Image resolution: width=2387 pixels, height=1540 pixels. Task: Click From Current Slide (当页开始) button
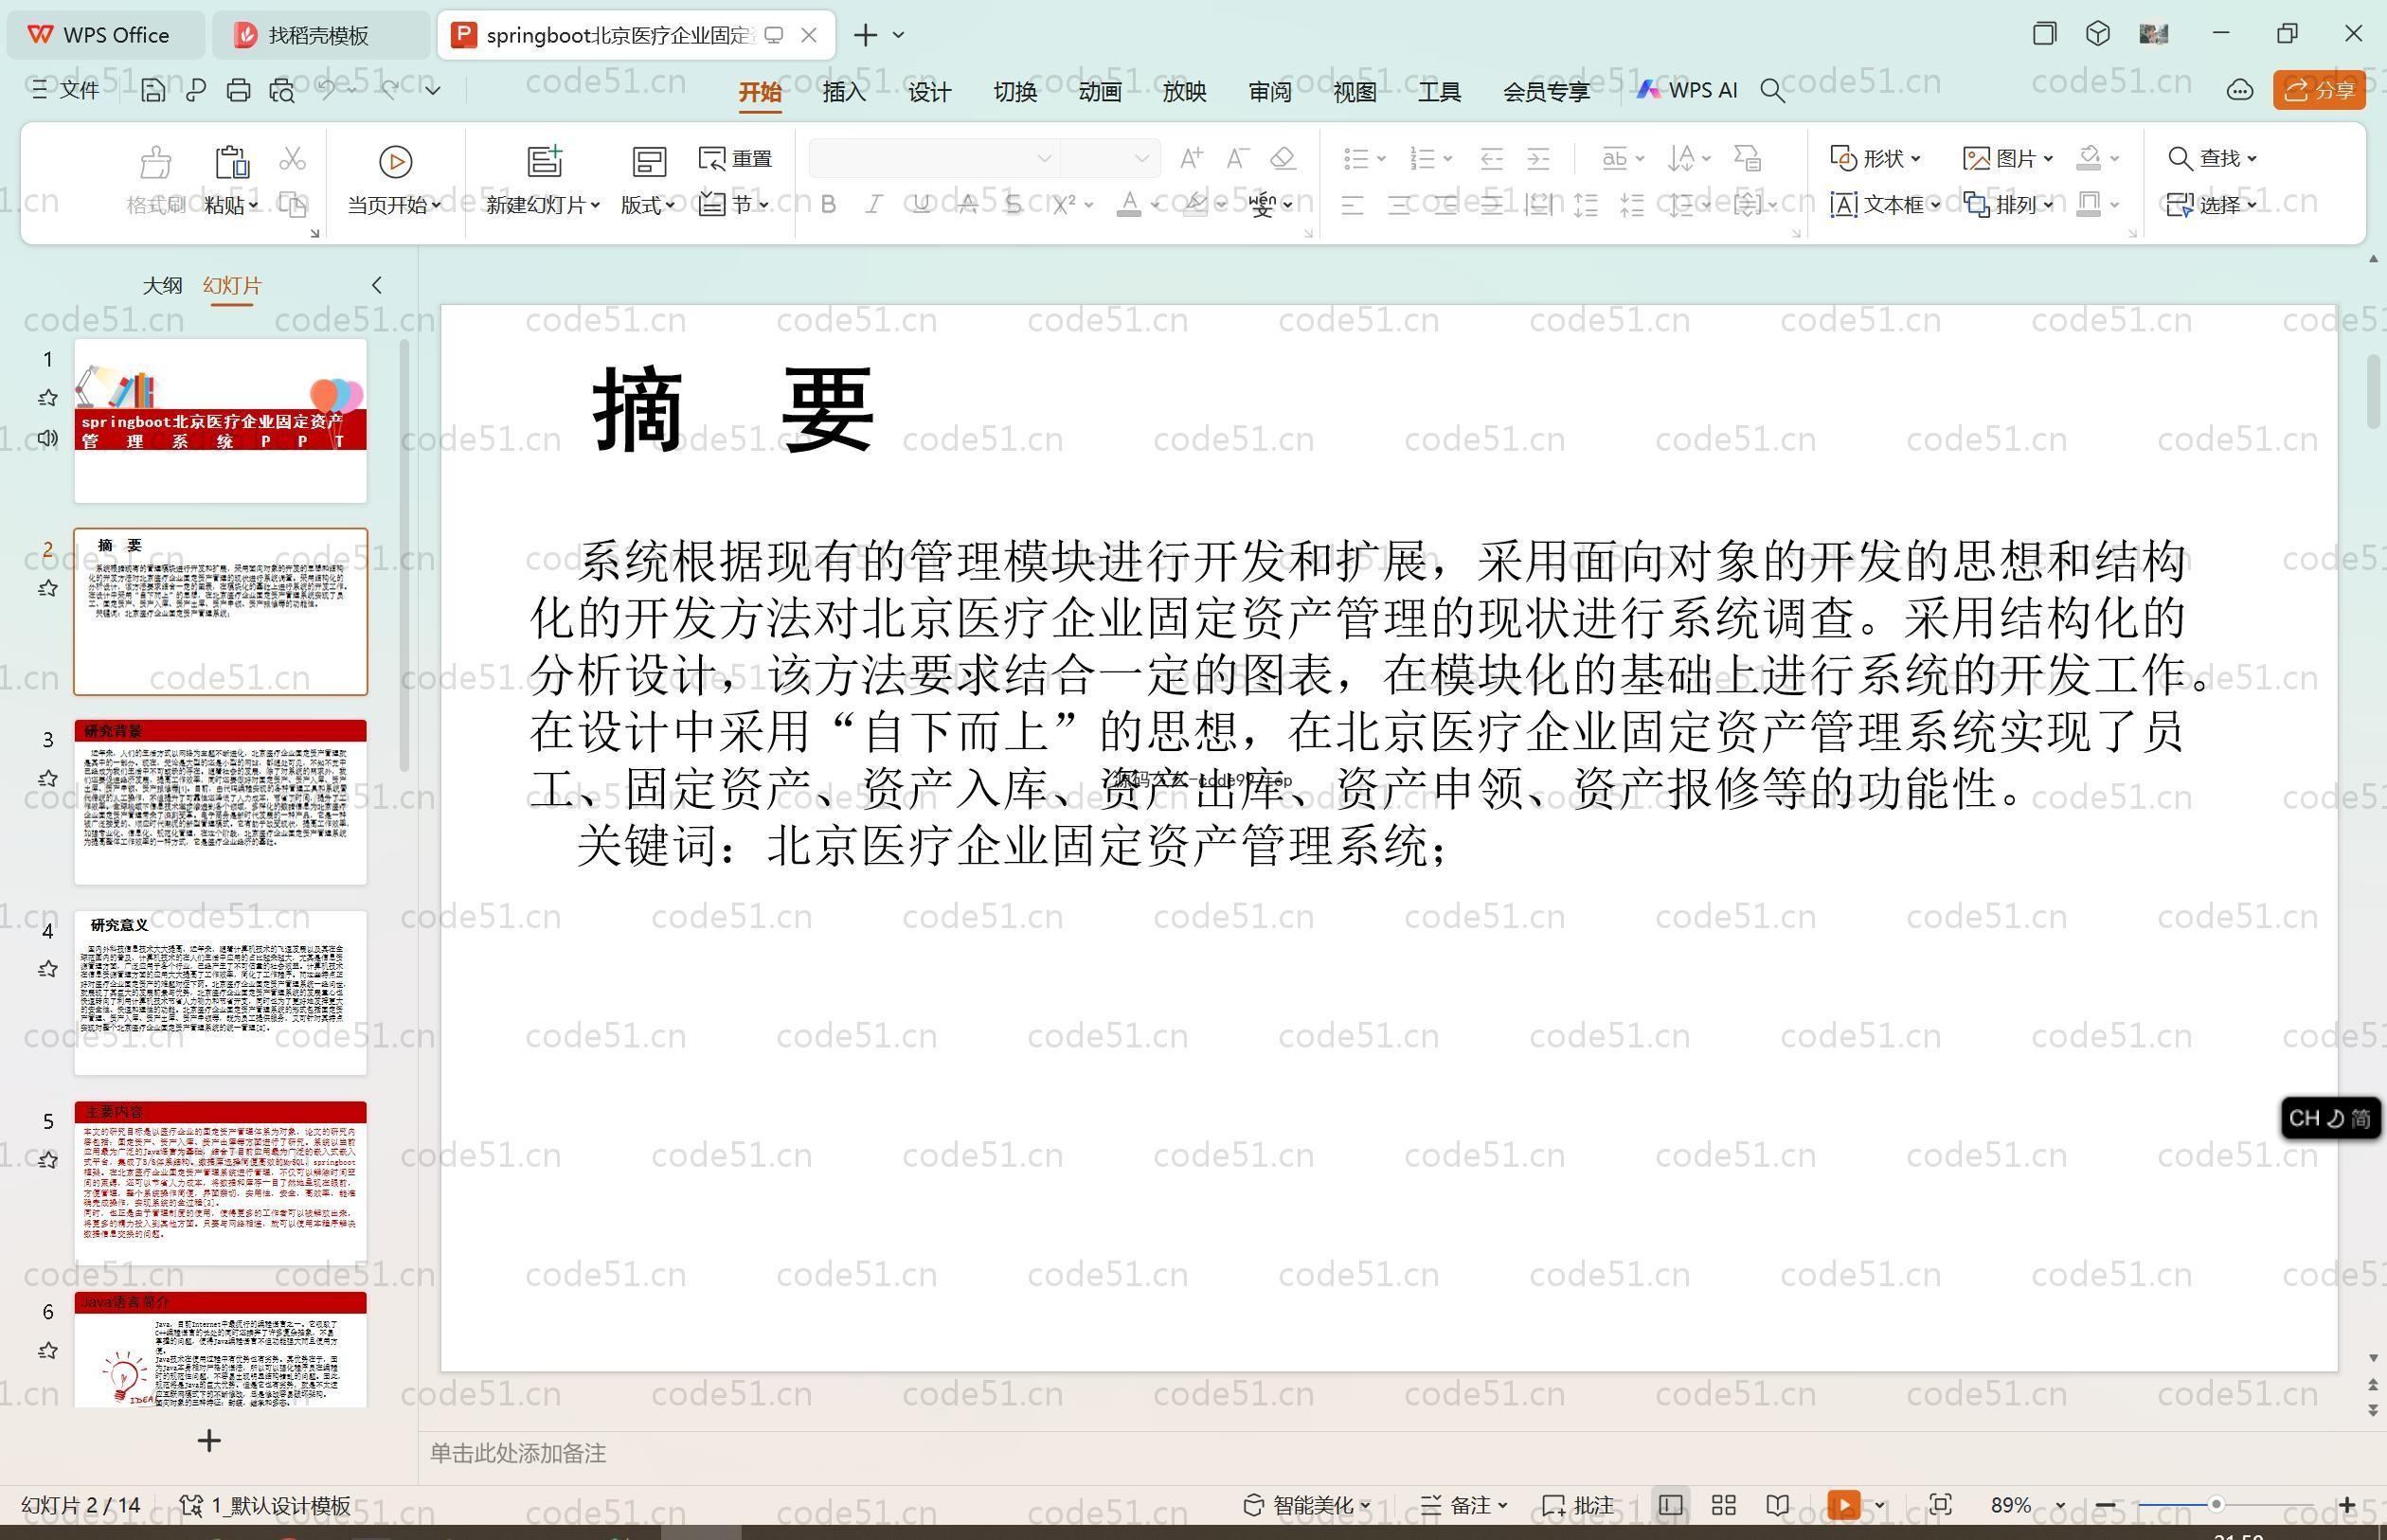tap(394, 181)
